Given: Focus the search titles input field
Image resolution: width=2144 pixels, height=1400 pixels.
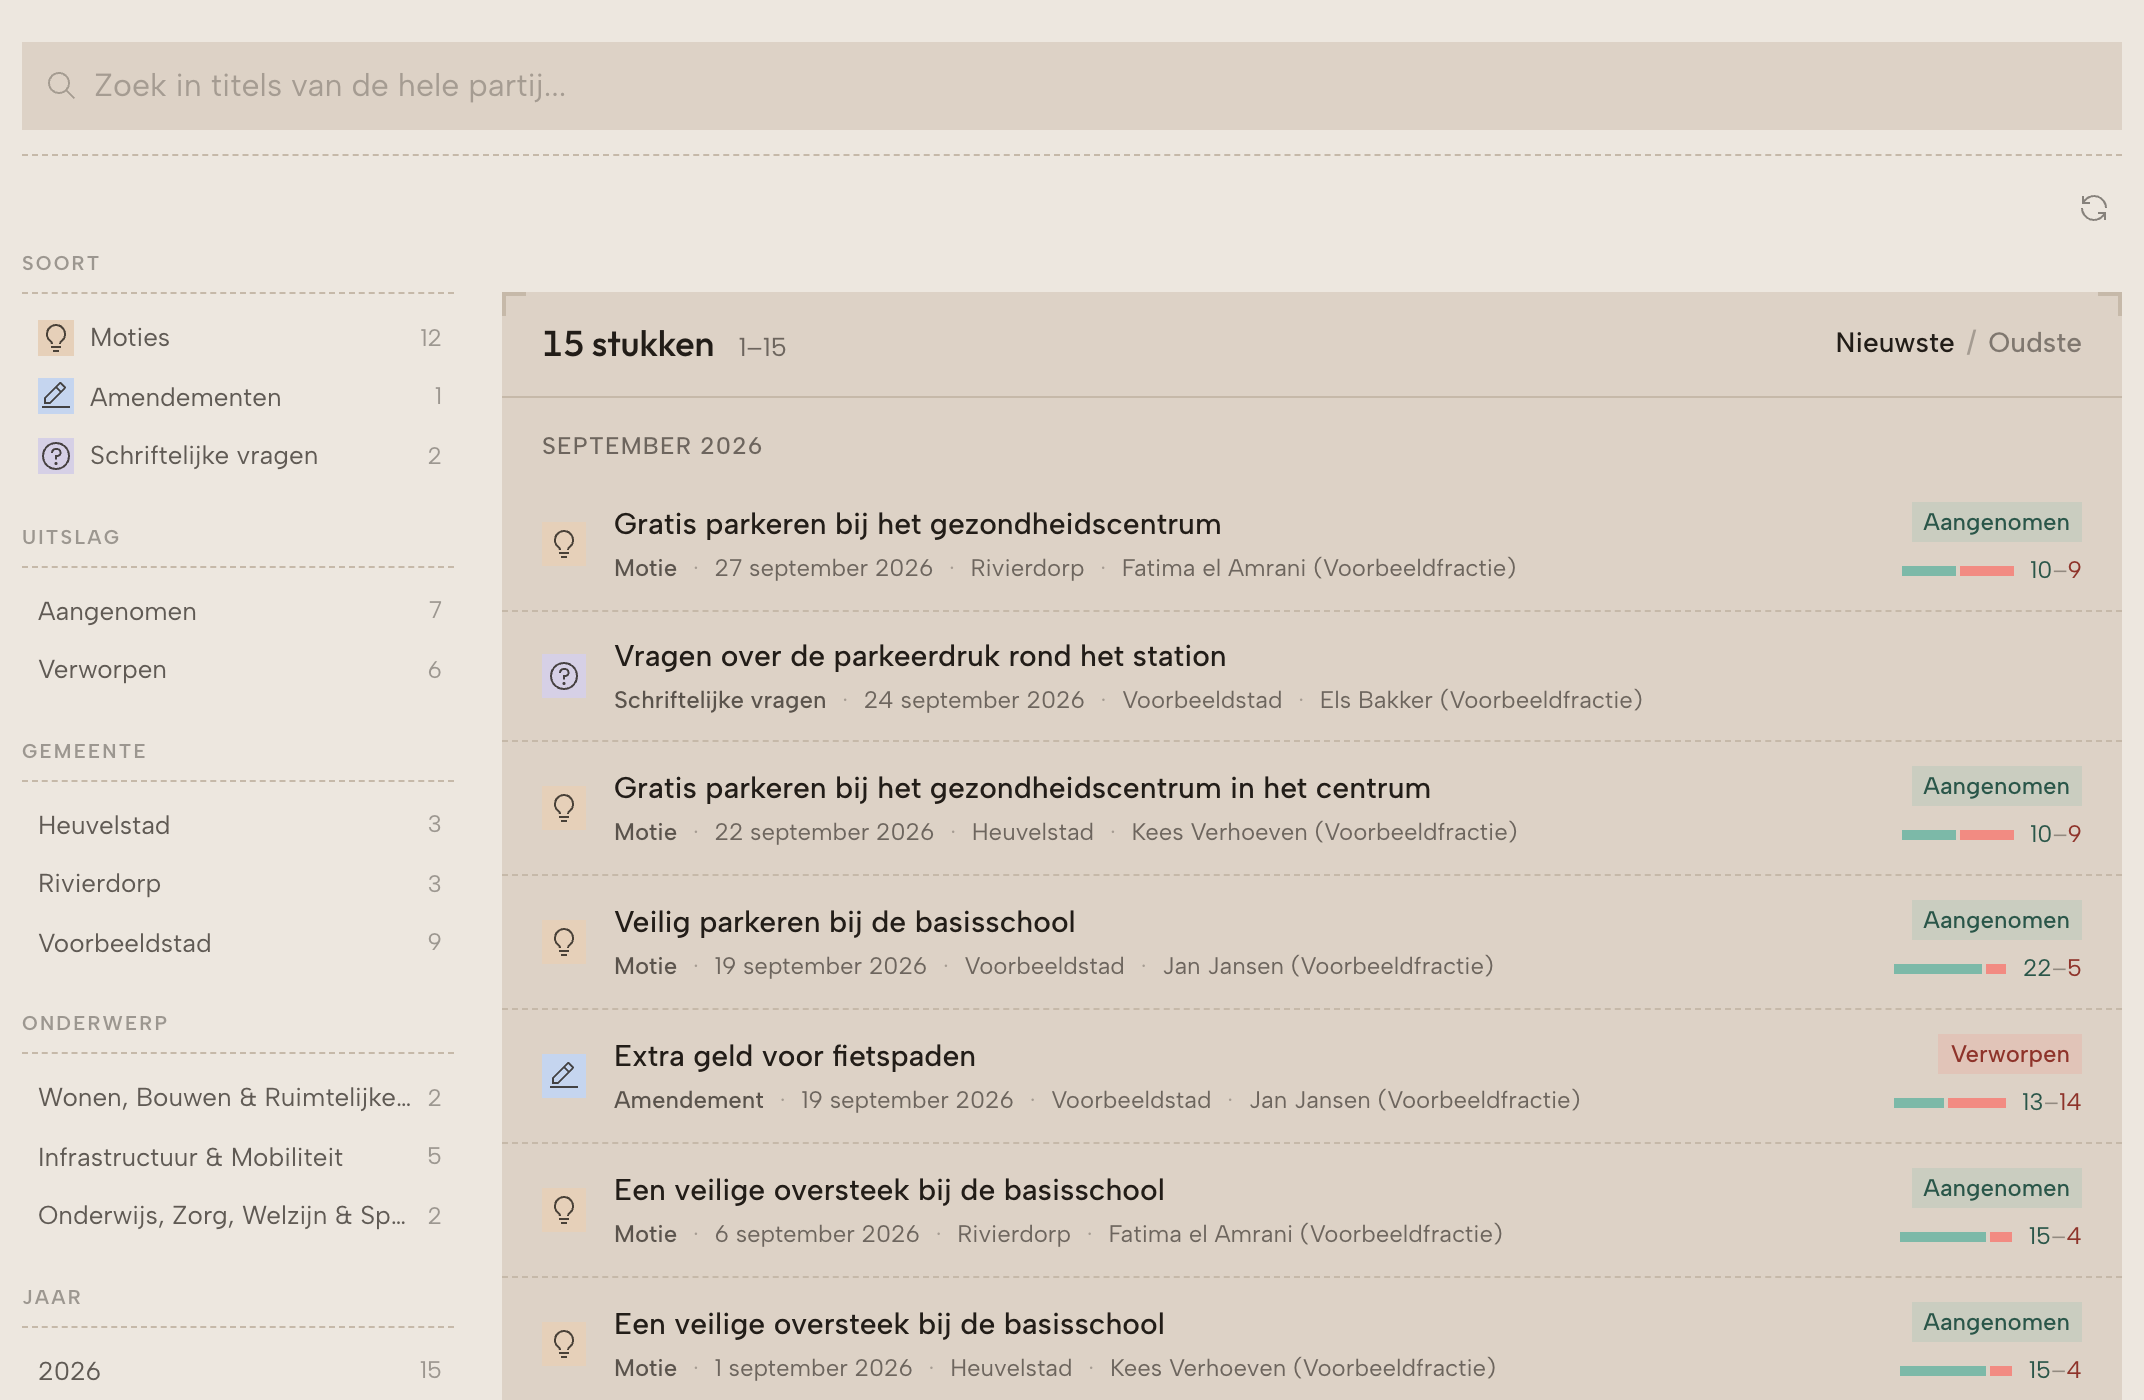Looking at the screenshot, I should click(x=1072, y=86).
